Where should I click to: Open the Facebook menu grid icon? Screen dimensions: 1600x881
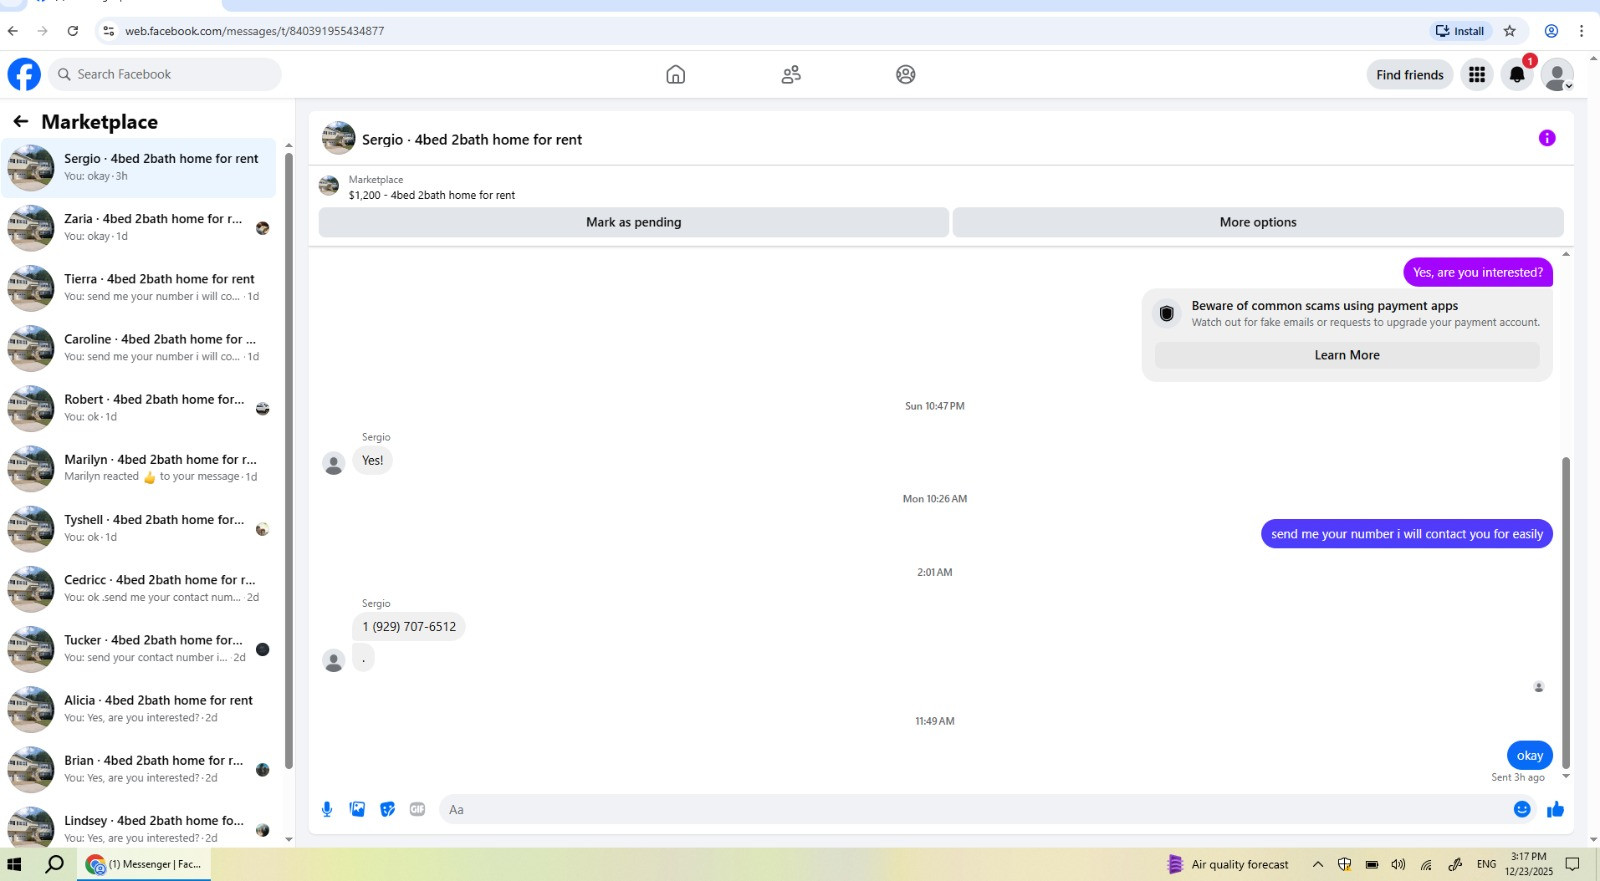coord(1477,74)
